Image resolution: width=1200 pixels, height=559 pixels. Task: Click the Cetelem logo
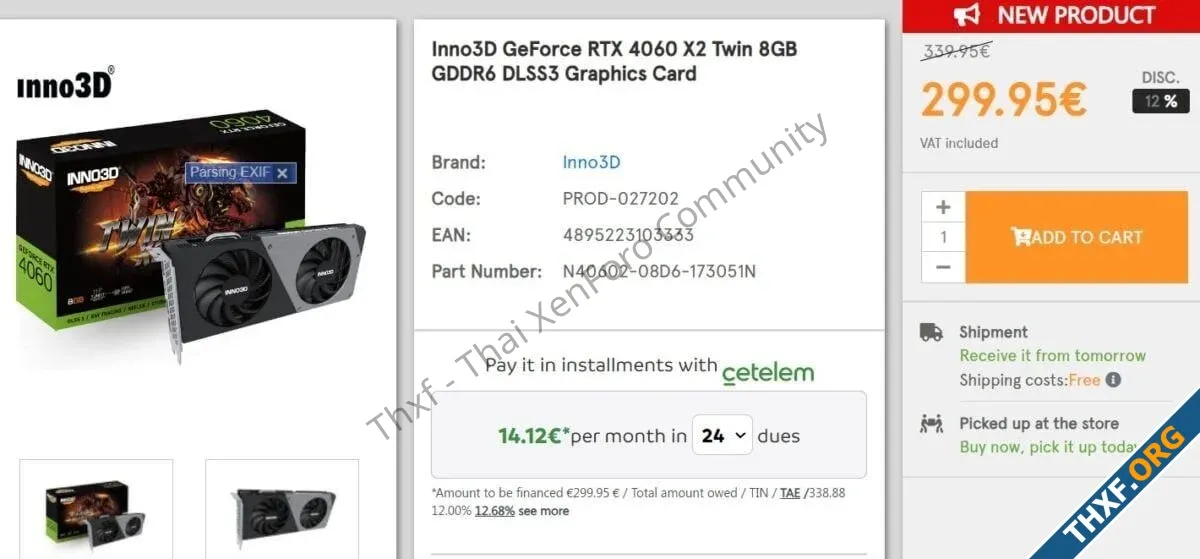768,373
